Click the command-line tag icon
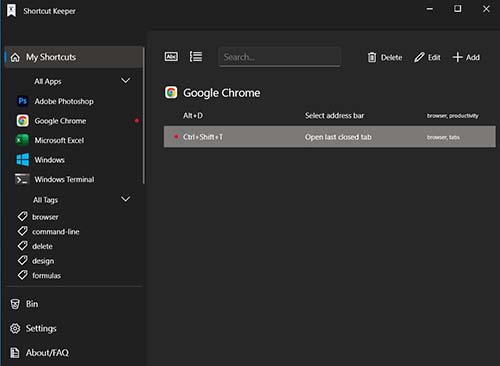The height and width of the screenshot is (366, 500). pos(22,231)
